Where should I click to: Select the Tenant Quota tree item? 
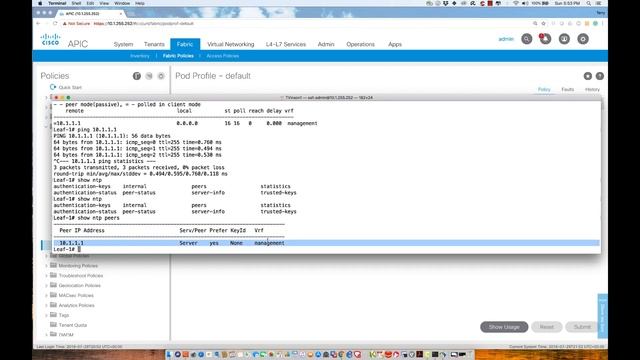point(73,325)
